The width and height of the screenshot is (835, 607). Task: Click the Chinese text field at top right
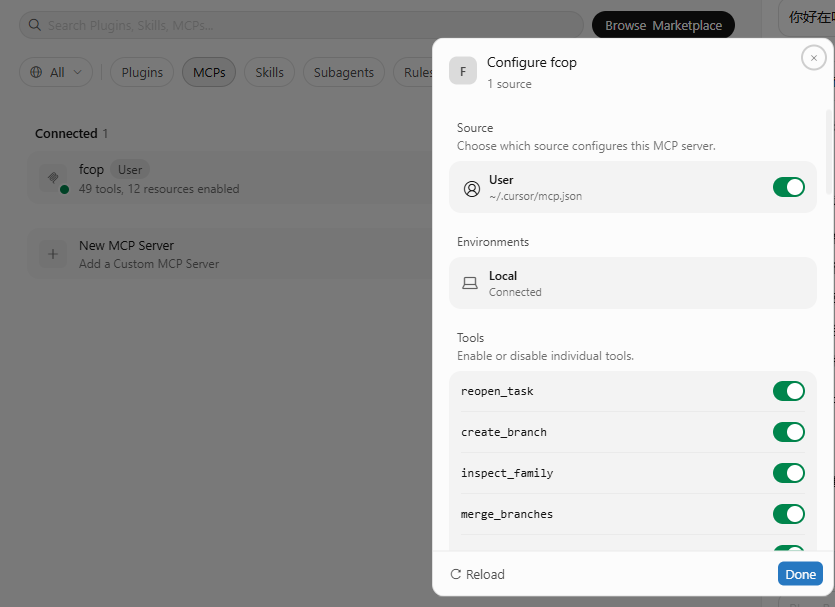tap(807, 18)
